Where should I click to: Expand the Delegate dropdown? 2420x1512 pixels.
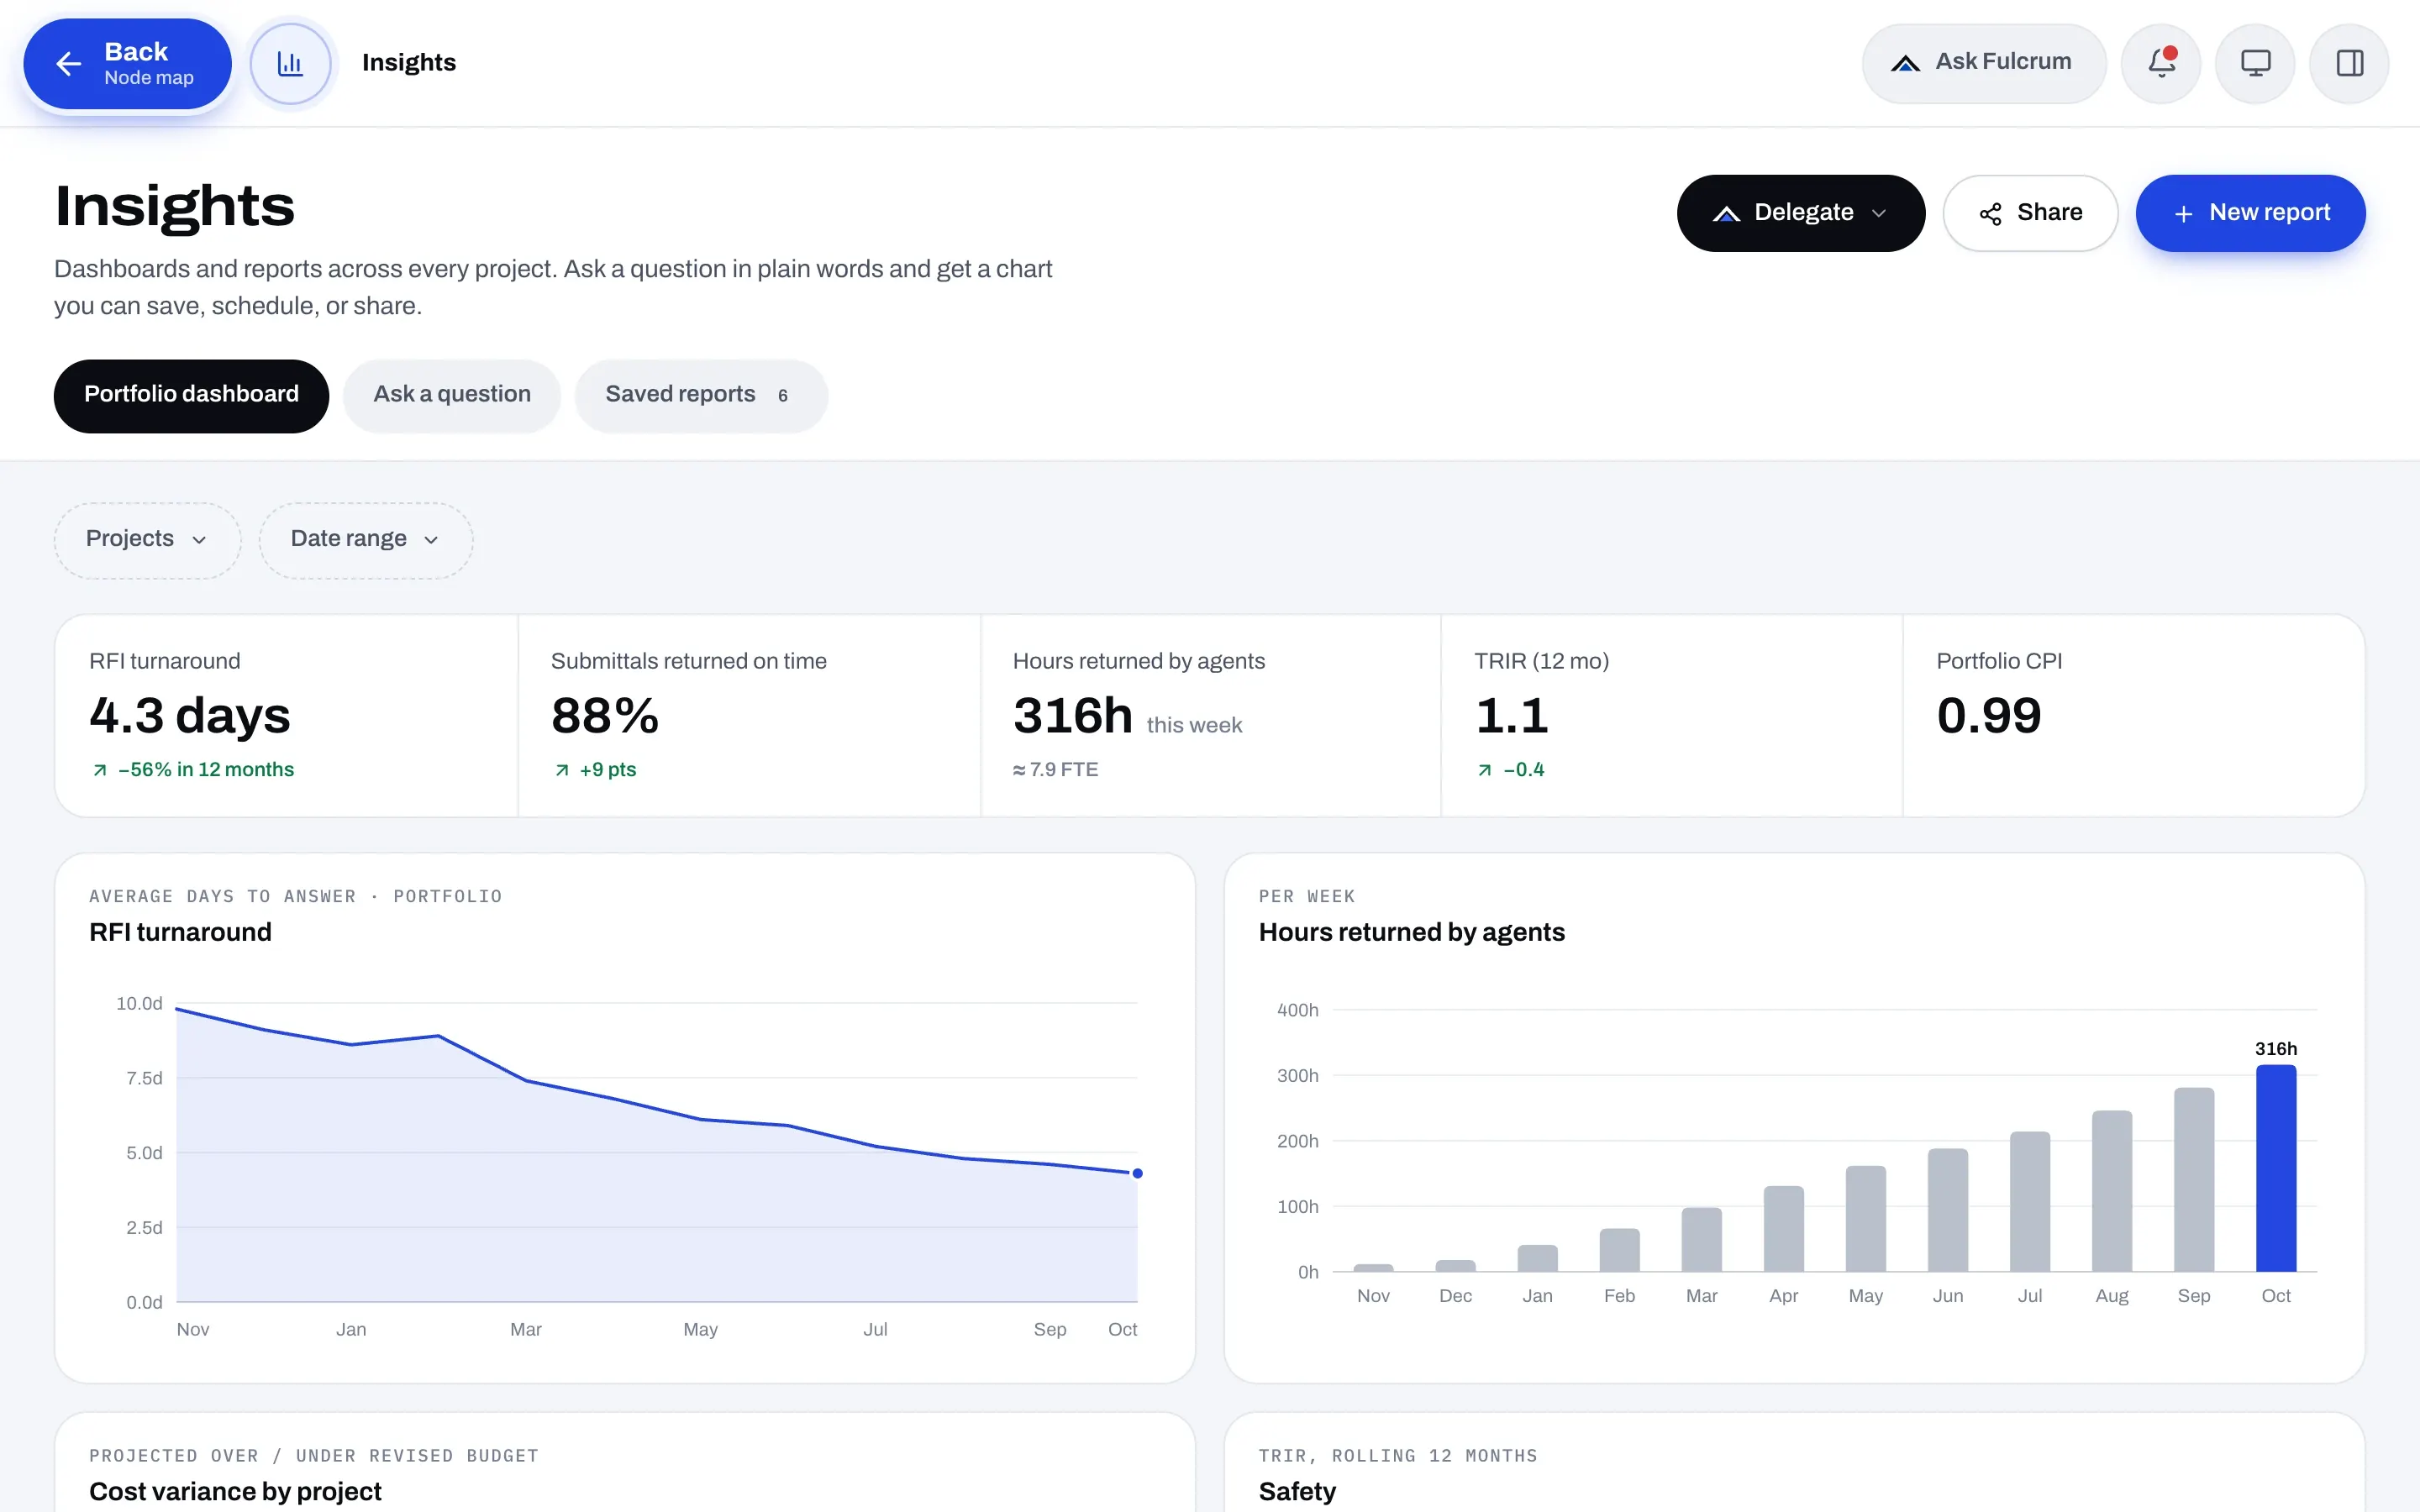(1800, 213)
